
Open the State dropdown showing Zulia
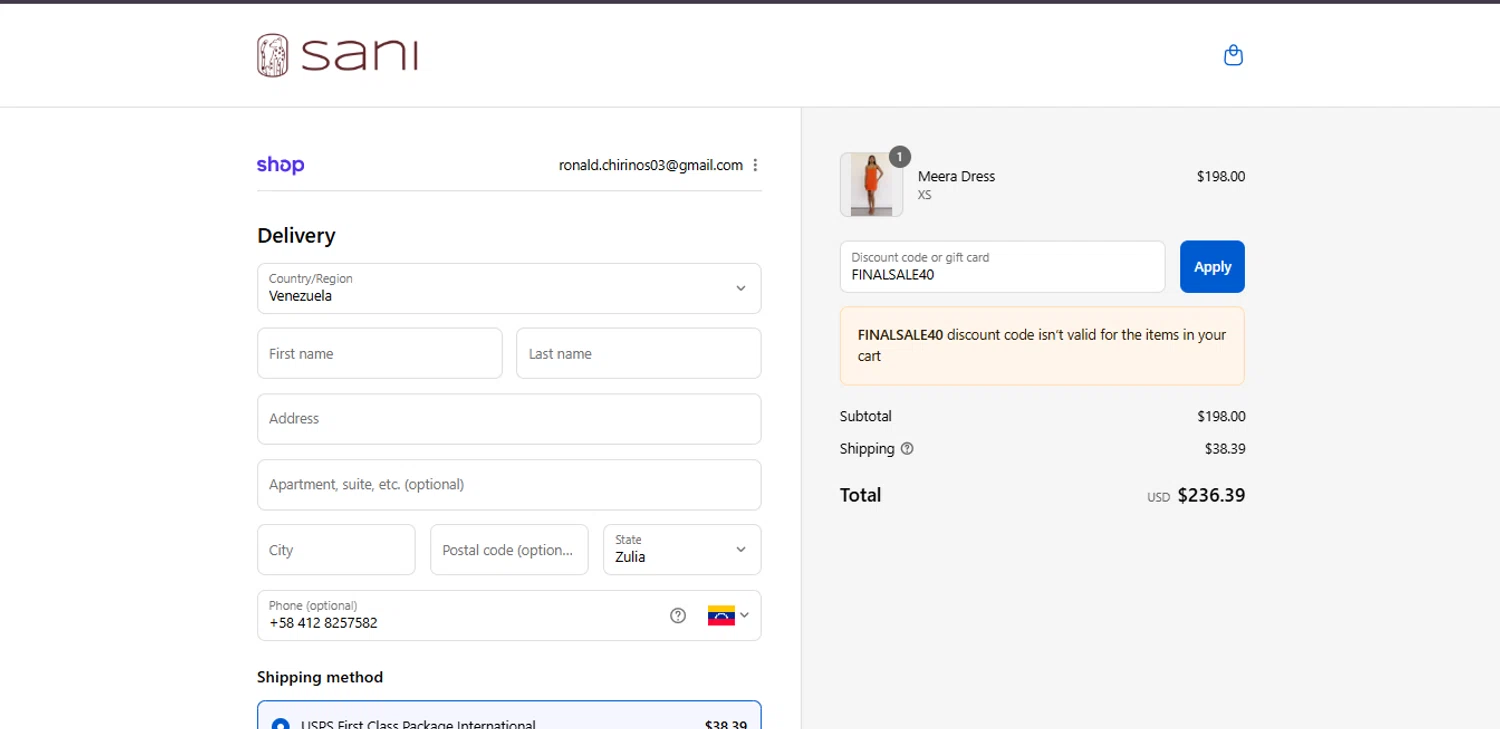[682, 549]
